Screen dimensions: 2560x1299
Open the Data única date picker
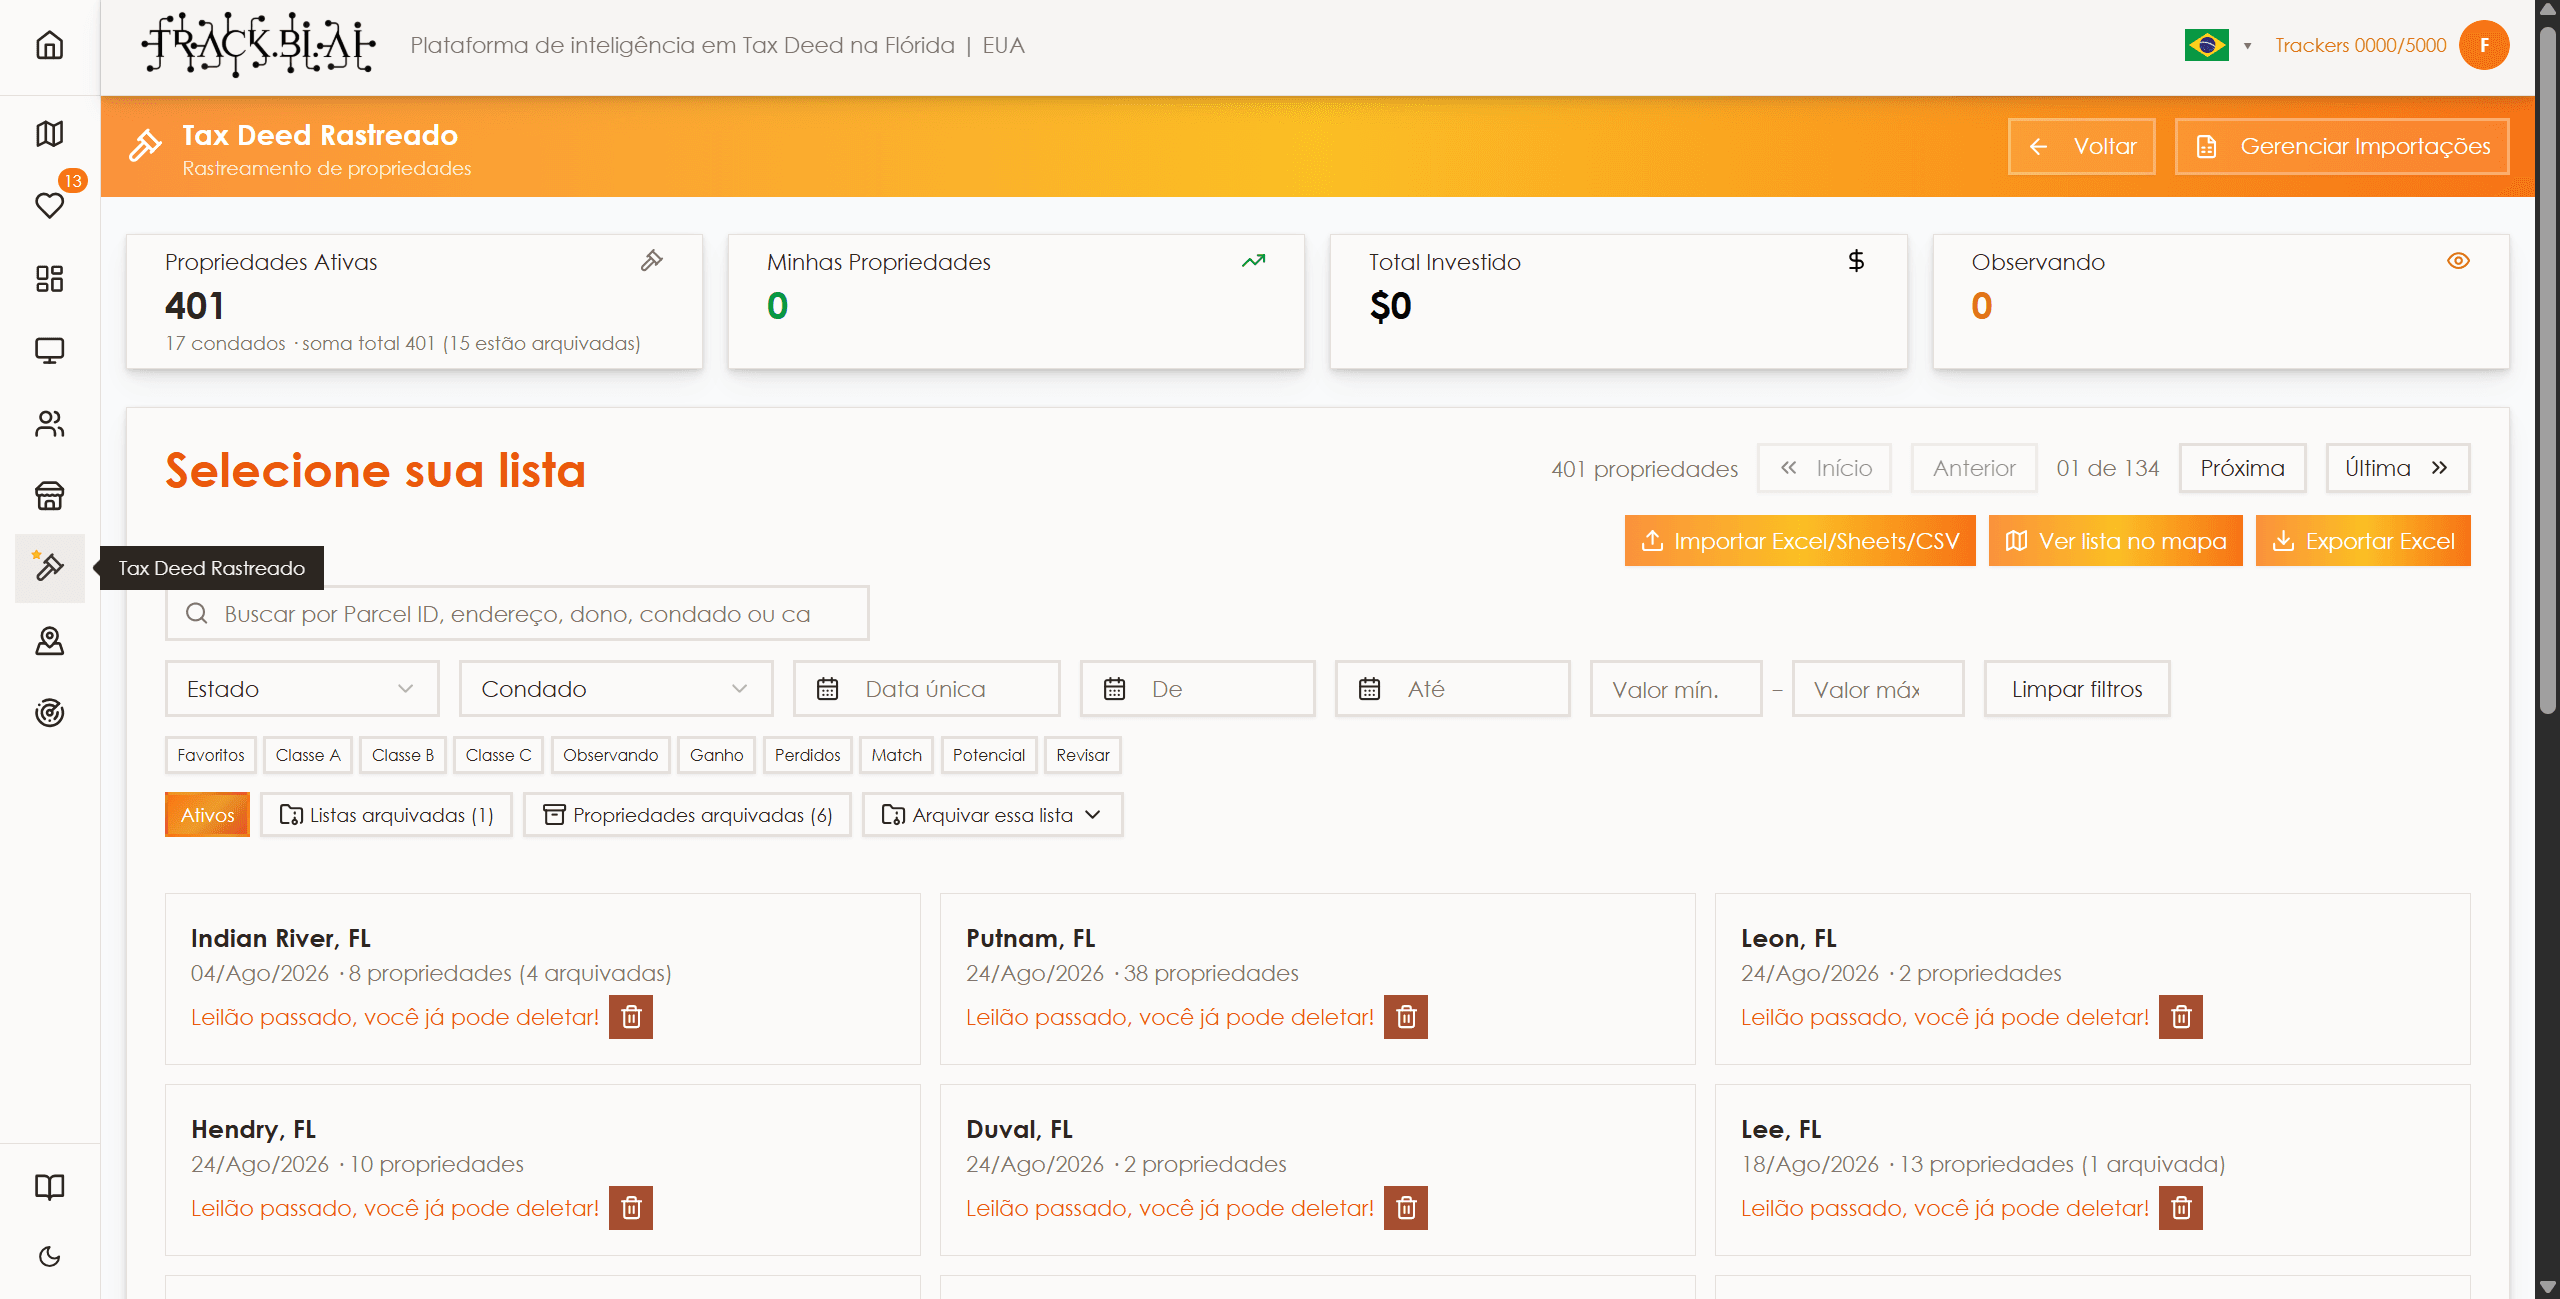(x=926, y=689)
